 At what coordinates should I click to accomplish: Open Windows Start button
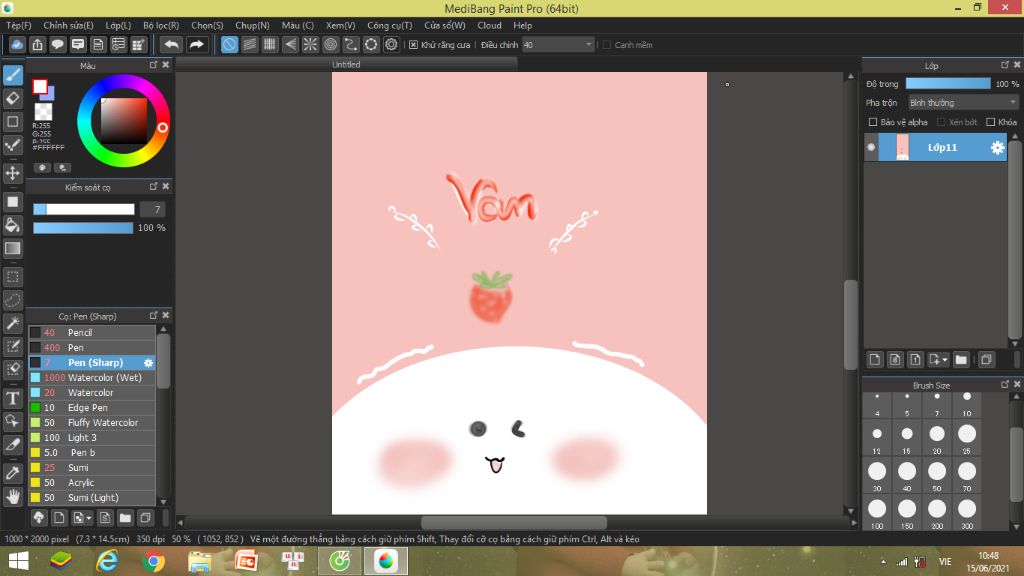[x=18, y=561]
